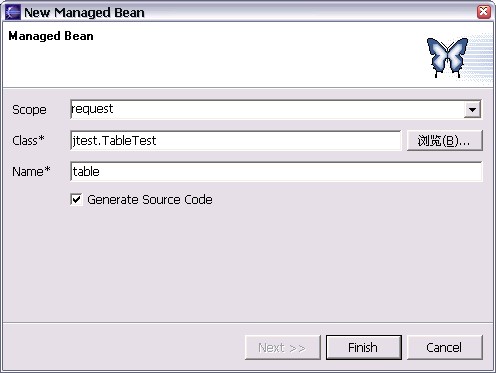The width and height of the screenshot is (496, 373).
Task: Click the Generate Source Code label text
Action: point(150,200)
